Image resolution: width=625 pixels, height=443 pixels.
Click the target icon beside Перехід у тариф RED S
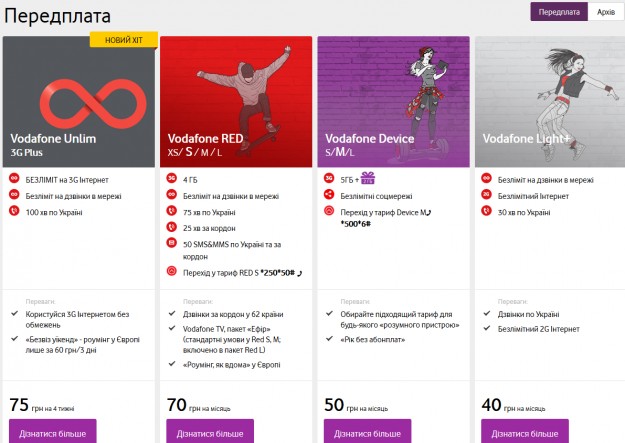pos(171,271)
